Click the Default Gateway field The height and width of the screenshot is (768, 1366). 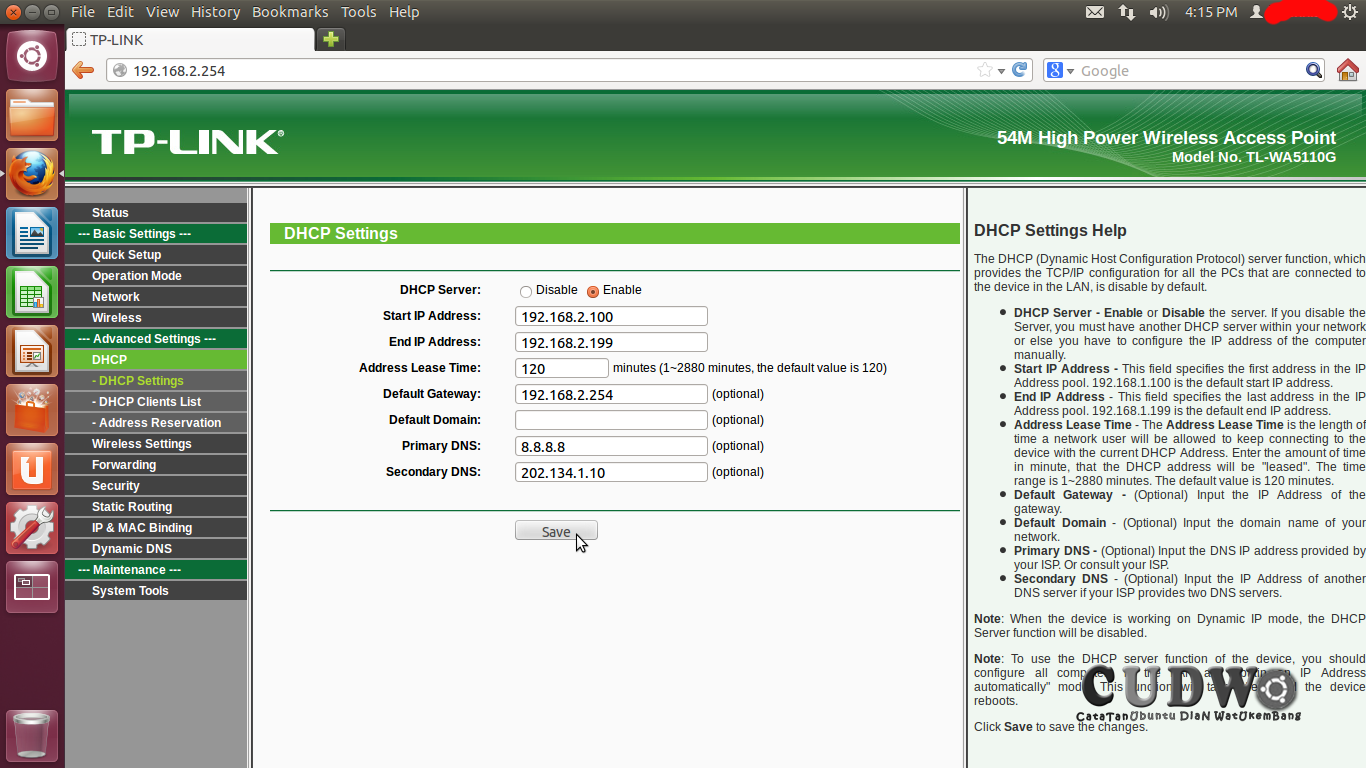pos(611,394)
